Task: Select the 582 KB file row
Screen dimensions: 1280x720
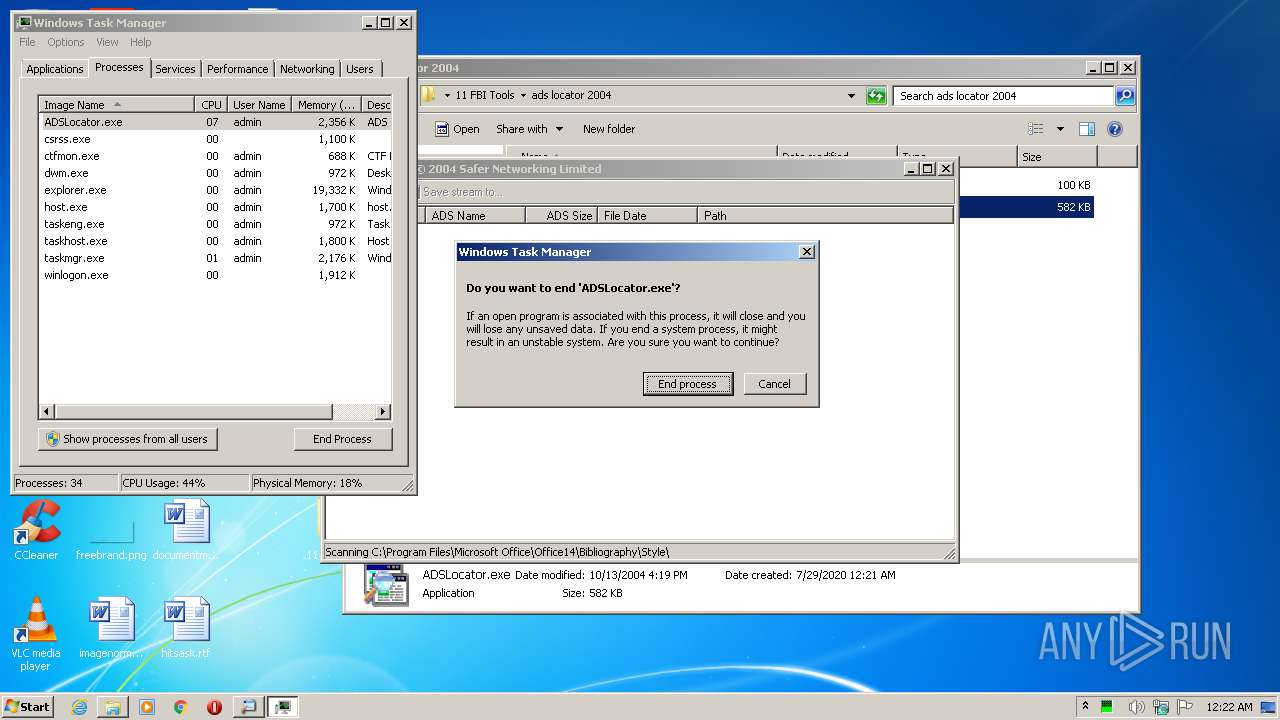Action: coord(1026,207)
